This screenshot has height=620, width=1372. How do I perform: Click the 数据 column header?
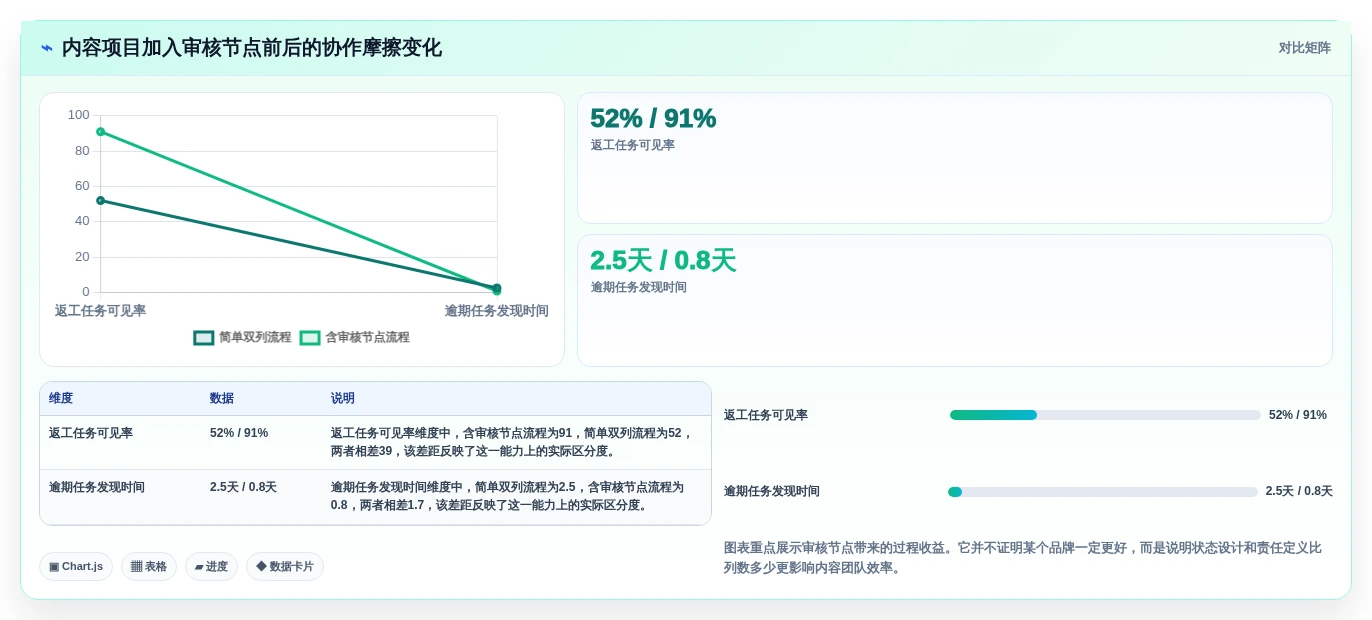tap(222, 398)
